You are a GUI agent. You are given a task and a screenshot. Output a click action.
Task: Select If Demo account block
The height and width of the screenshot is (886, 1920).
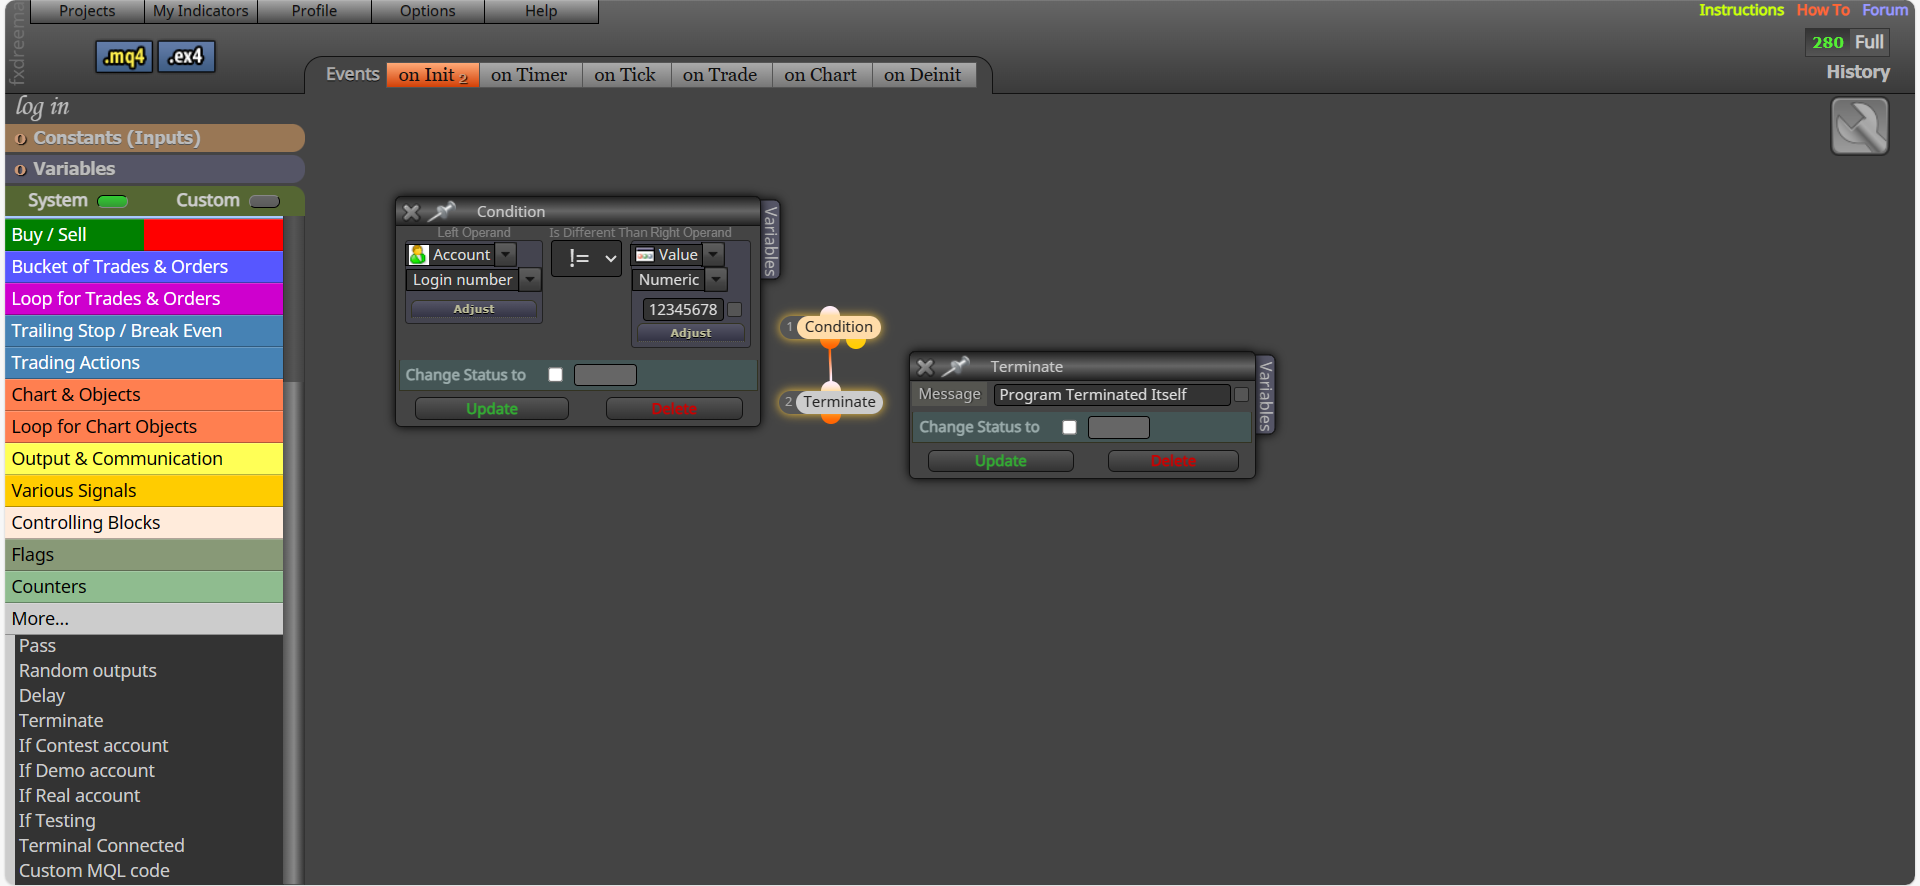[x=86, y=771]
